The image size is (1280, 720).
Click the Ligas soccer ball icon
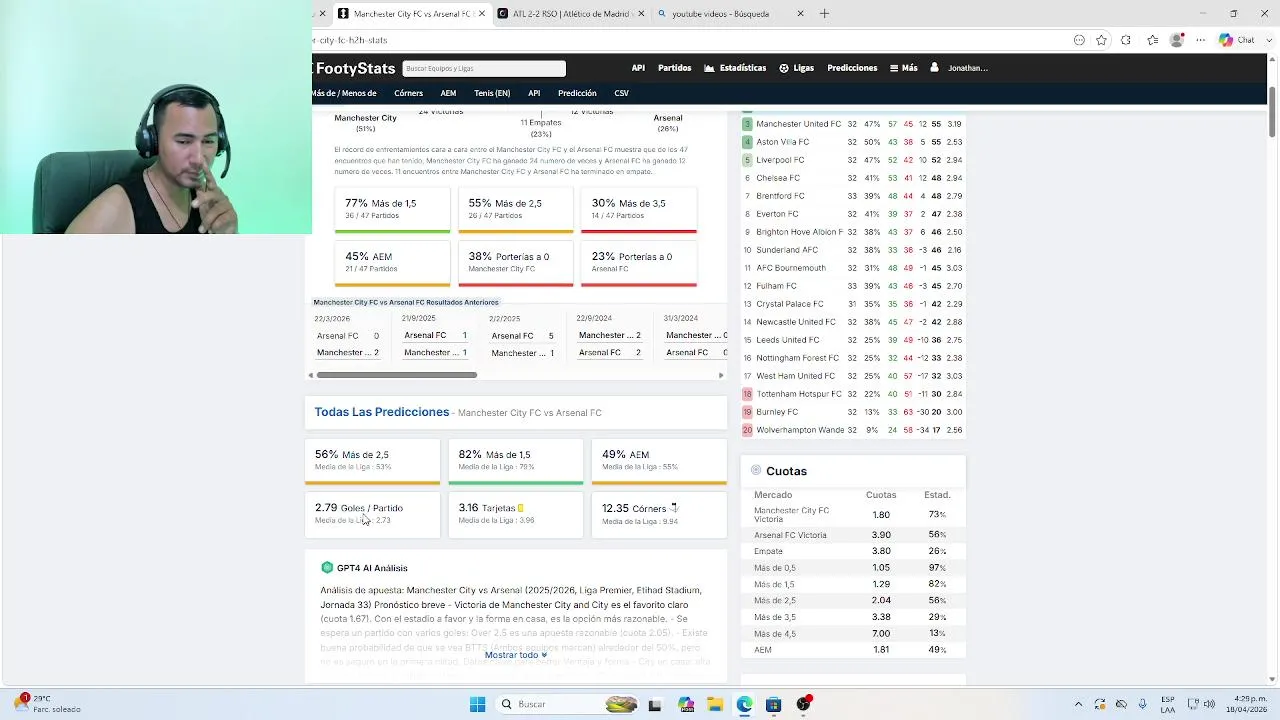(784, 68)
